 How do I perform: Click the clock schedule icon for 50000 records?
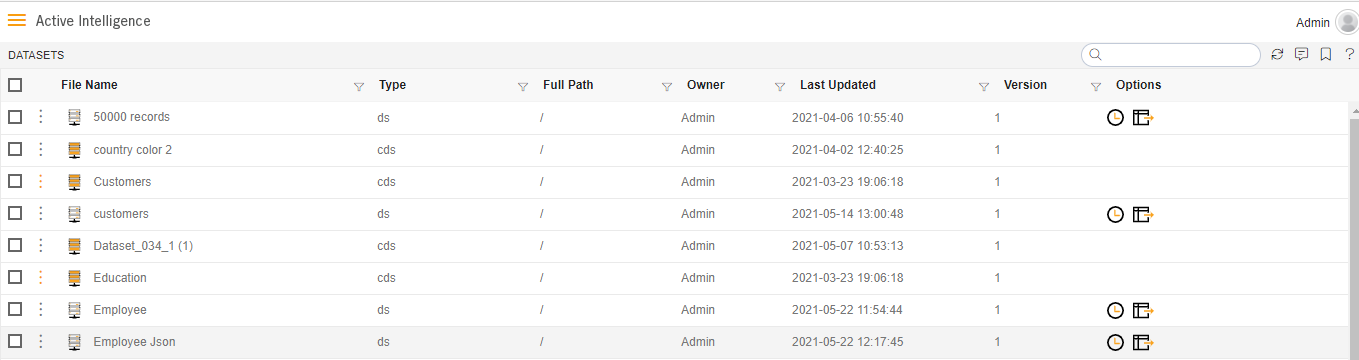(x=1116, y=118)
